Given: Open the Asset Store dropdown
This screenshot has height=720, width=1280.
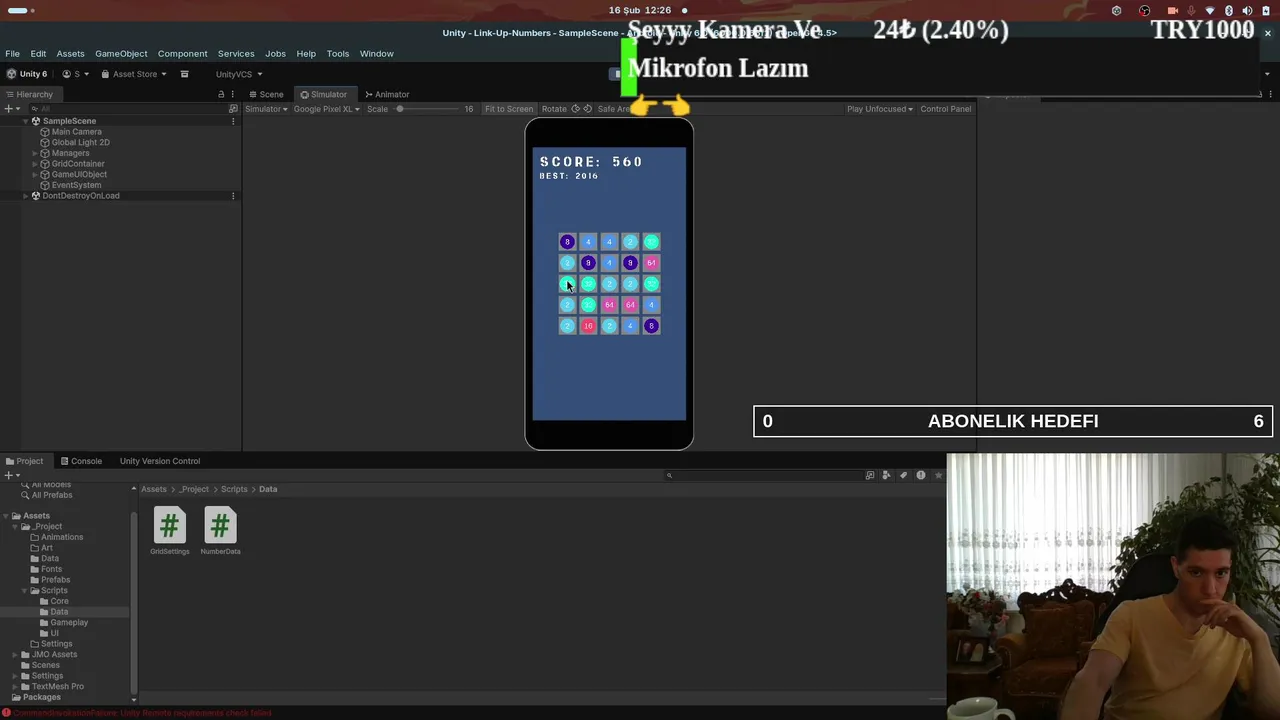Looking at the screenshot, I should click(134, 74).
